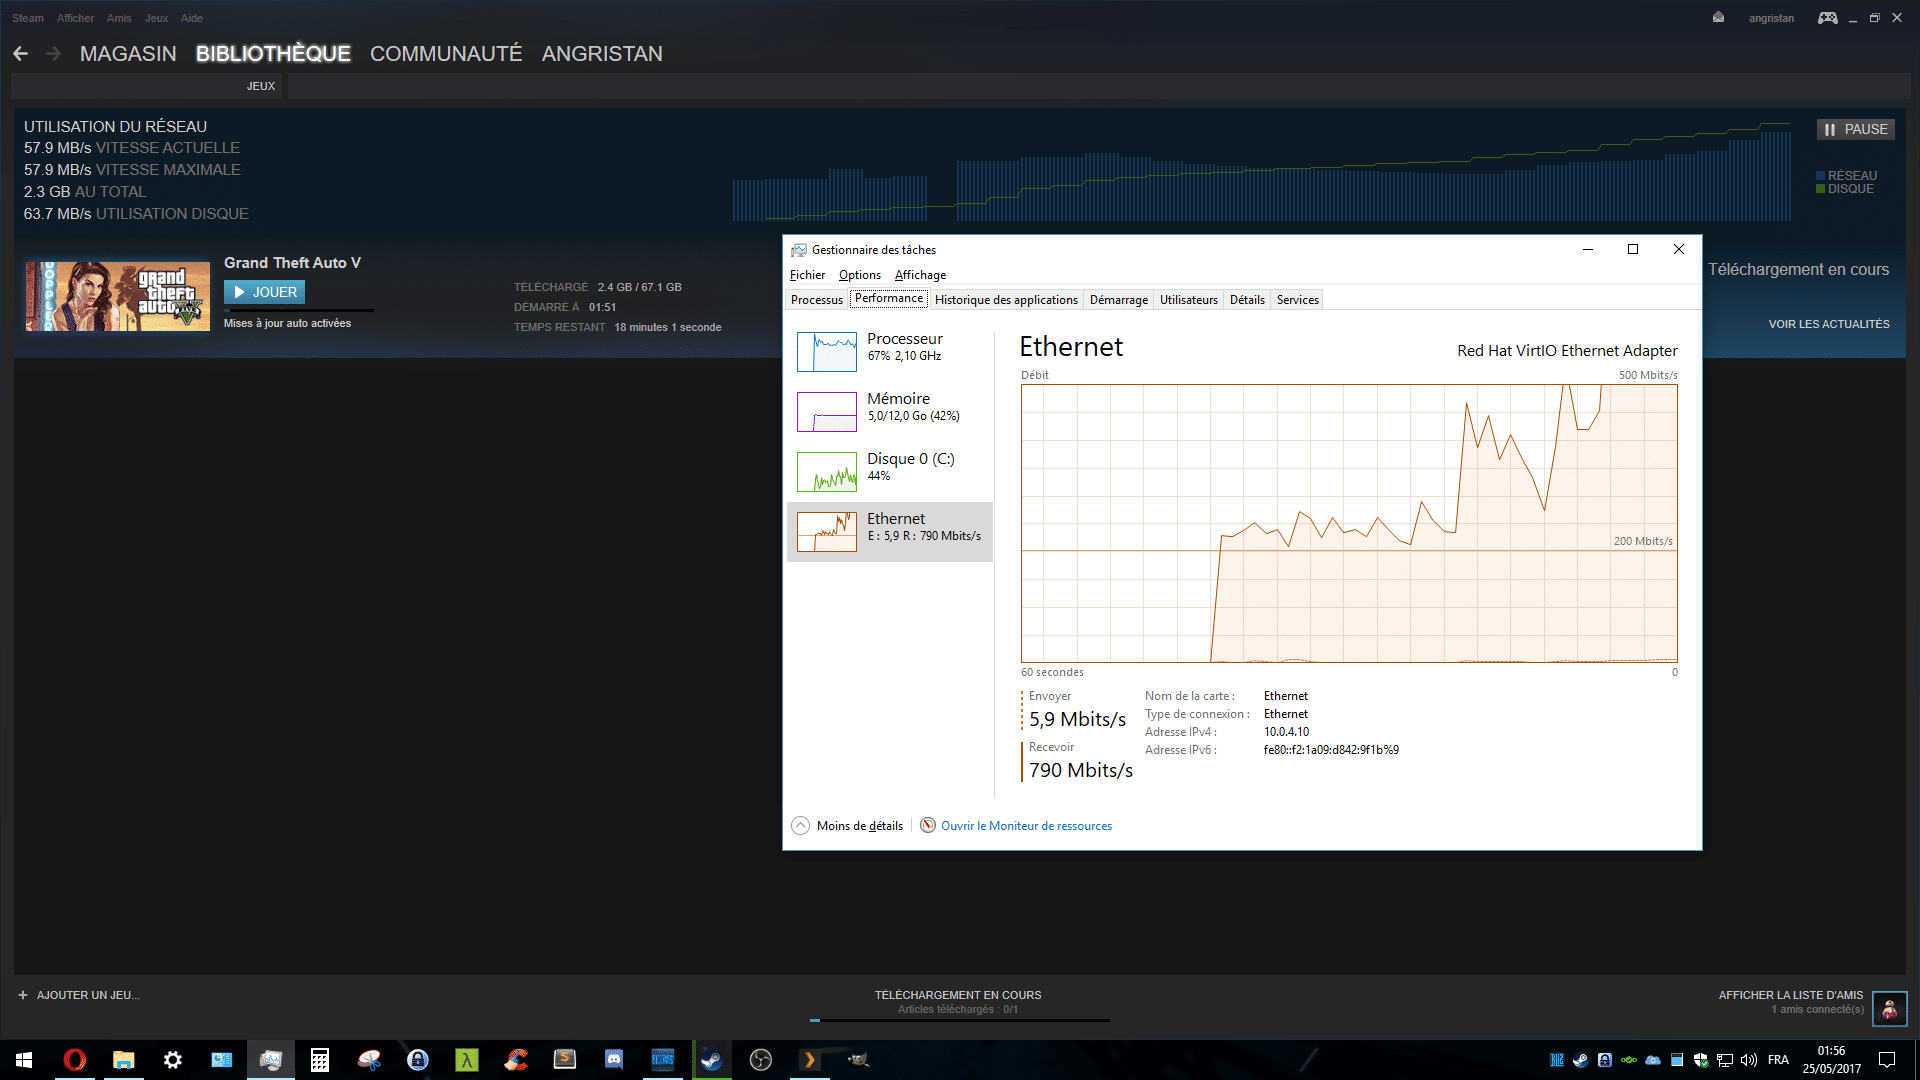The width and height of the screenshot is (1920, 1080).
Task: Open OBS Studio from the taskbar
Action: 761,1060
